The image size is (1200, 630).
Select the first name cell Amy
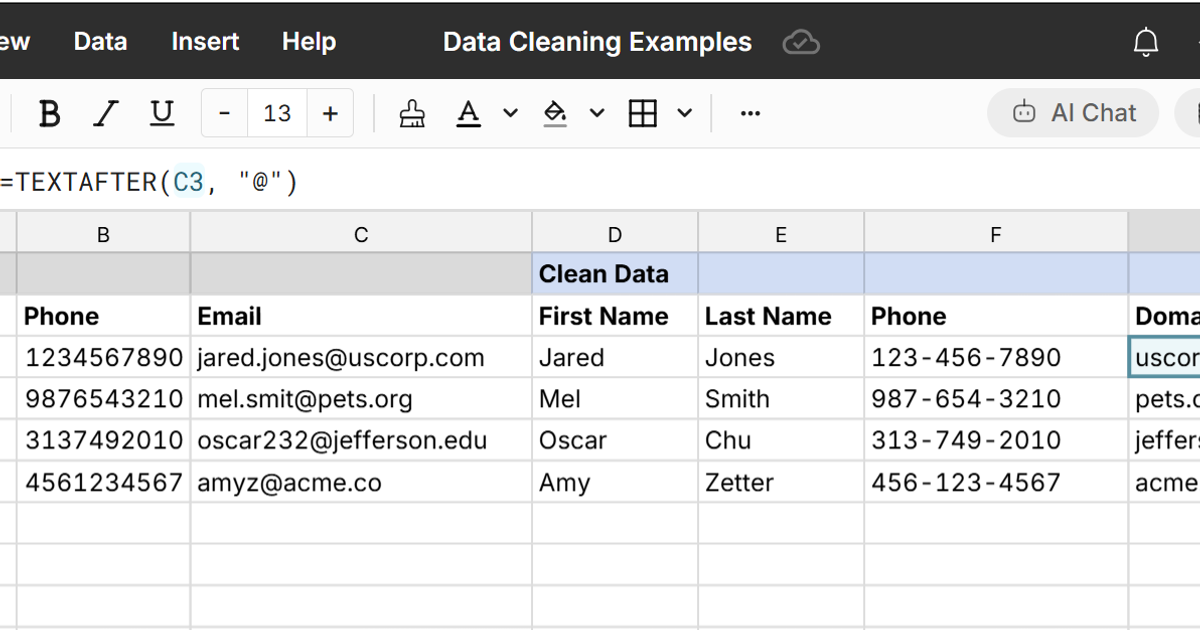pyautogui.click(x=615, y=482)
